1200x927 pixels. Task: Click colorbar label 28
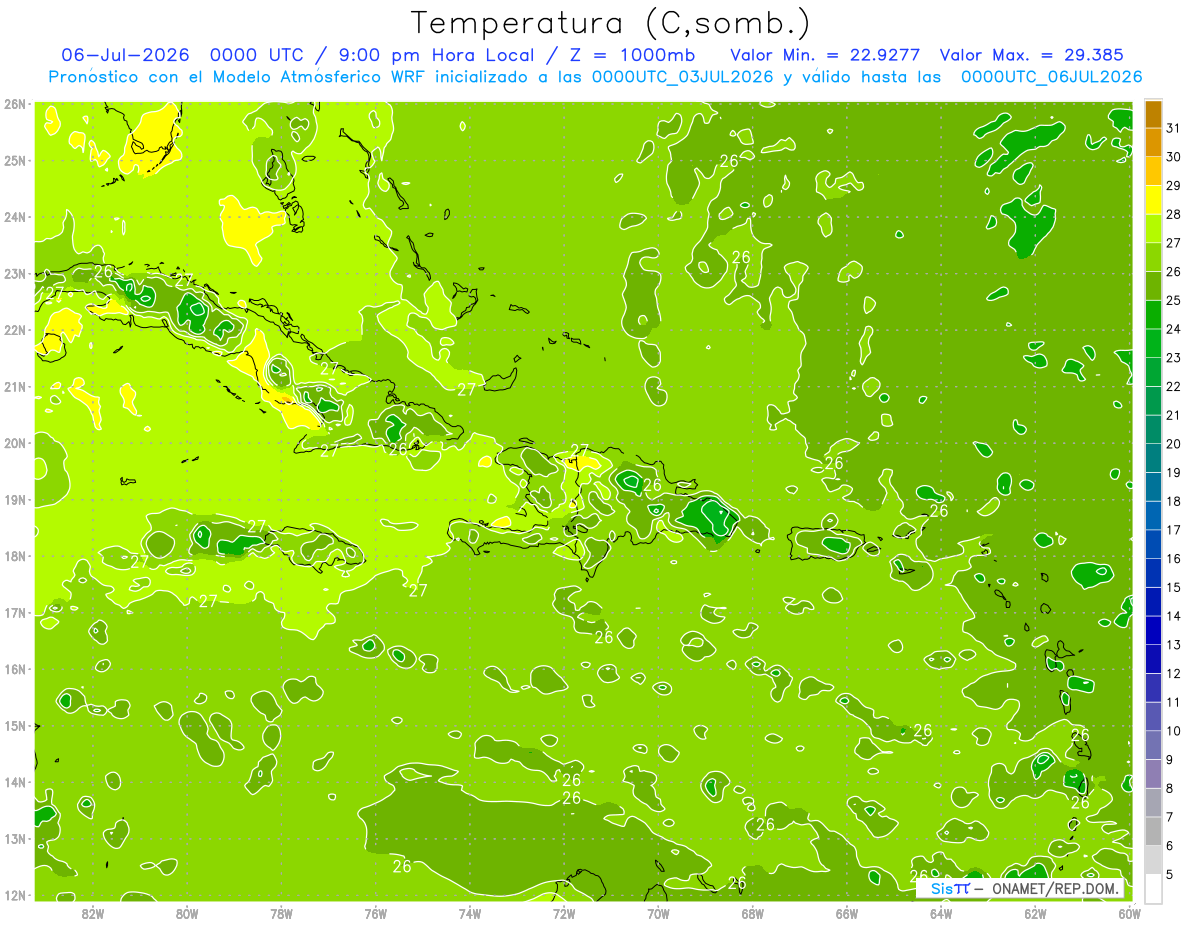pos(1174,214)
